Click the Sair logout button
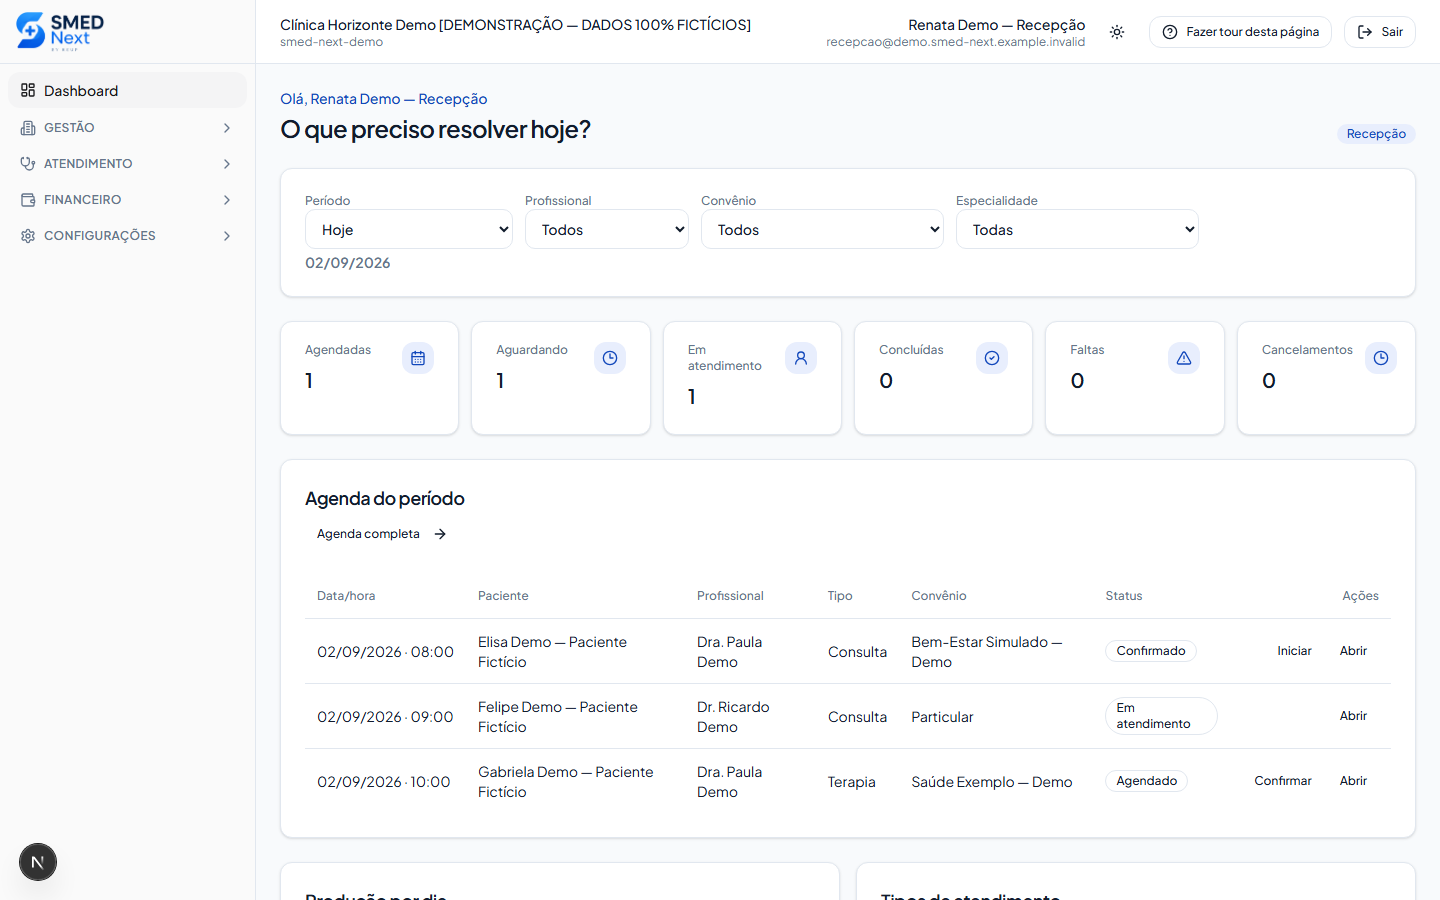 tap(1380, 32)
